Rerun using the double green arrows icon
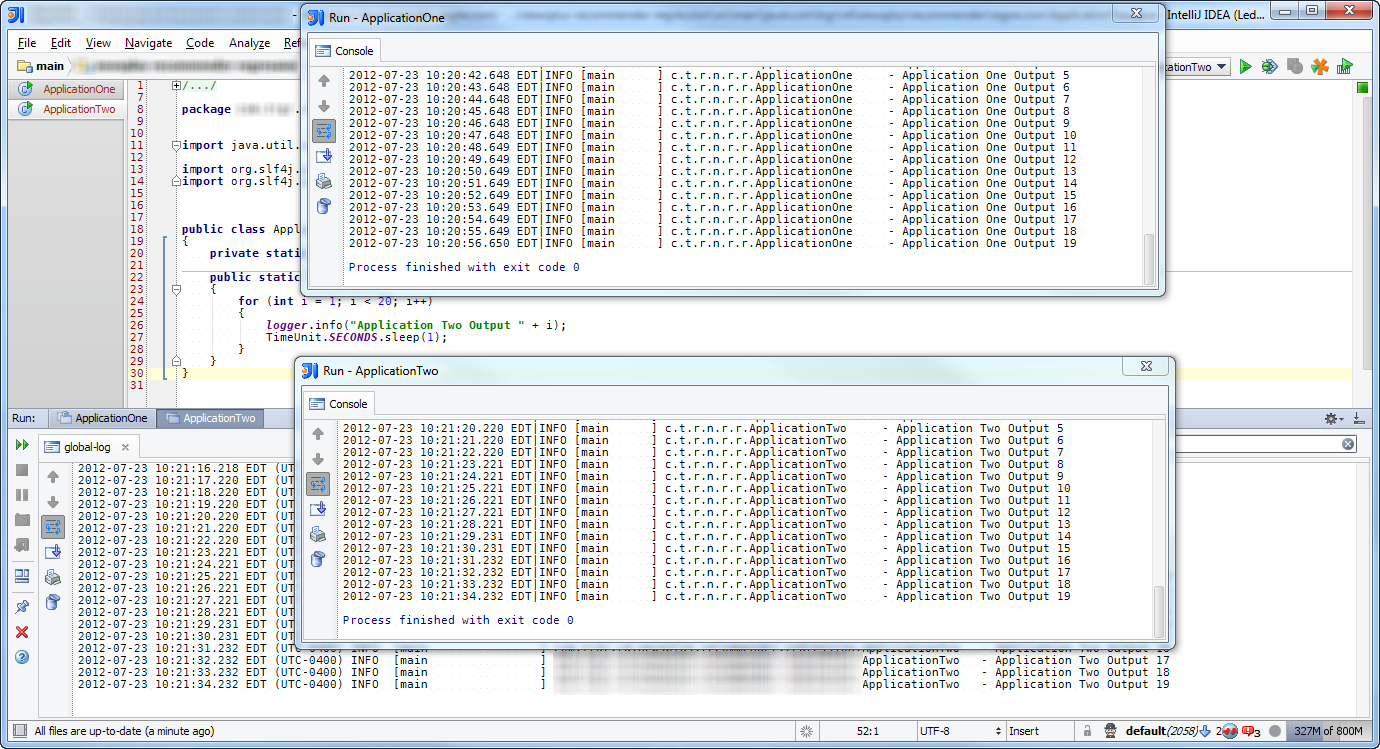The width and height of the screenshot is (1380, 749). [x=22, y=444]
